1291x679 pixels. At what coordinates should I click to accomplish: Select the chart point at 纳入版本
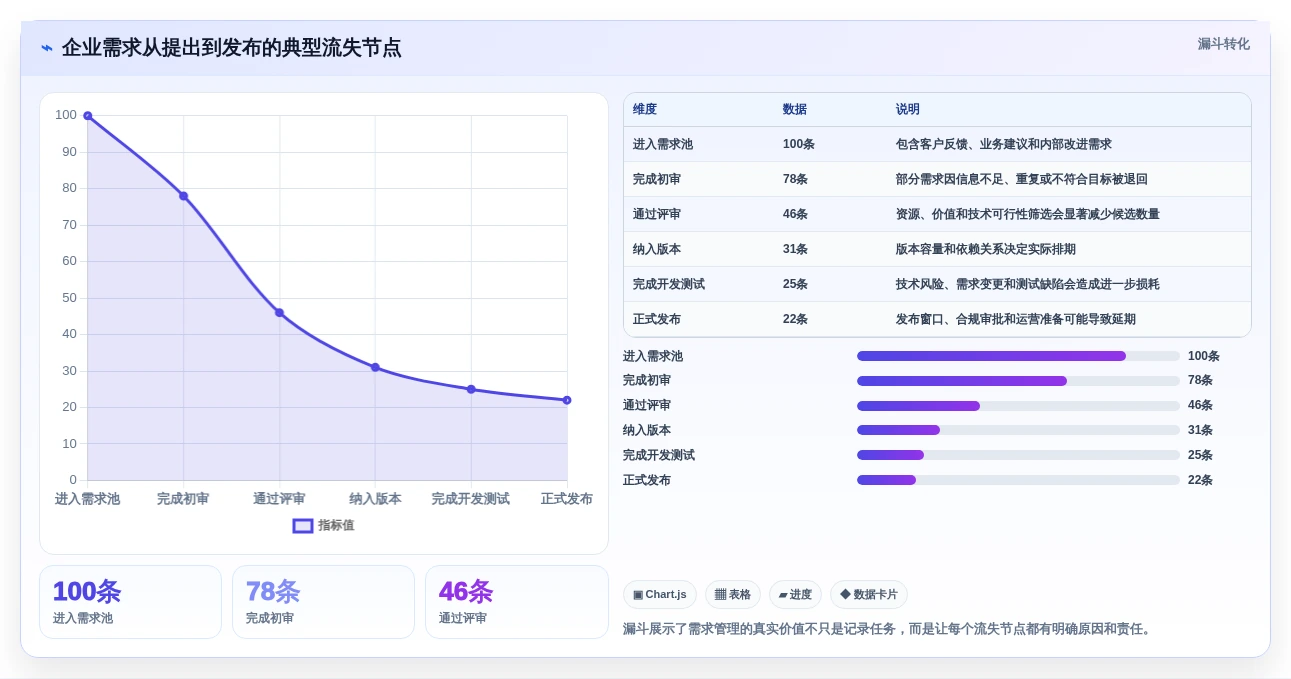pos(375,367)
